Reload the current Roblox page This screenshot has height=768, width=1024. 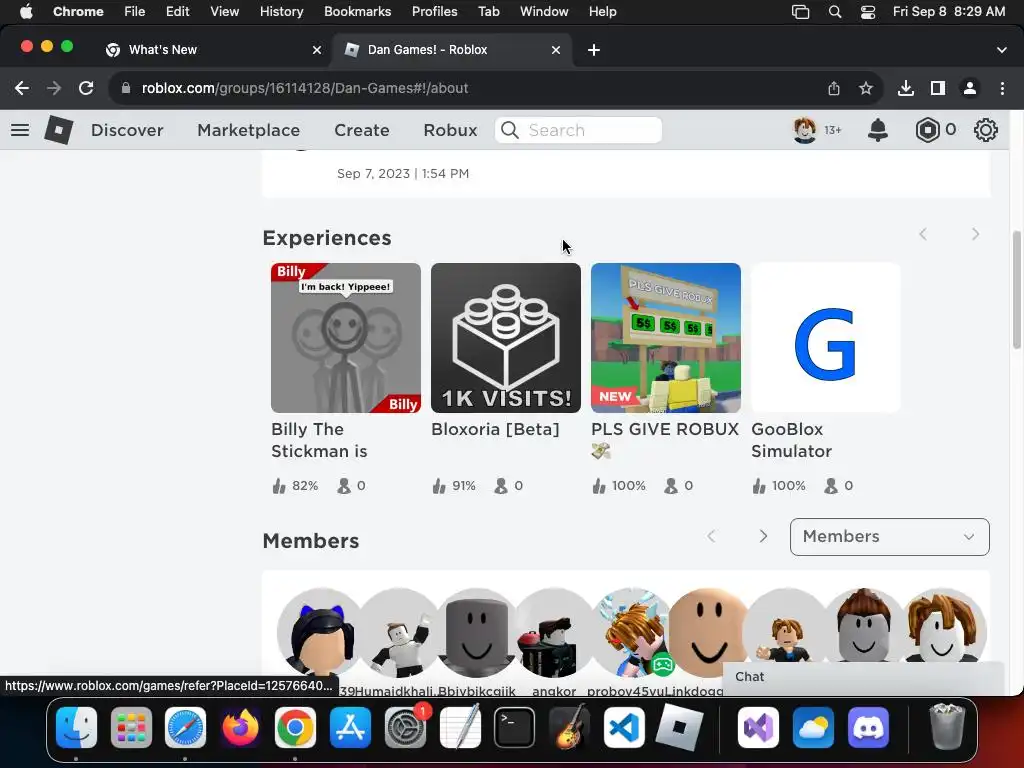click(x=86, y=88)
